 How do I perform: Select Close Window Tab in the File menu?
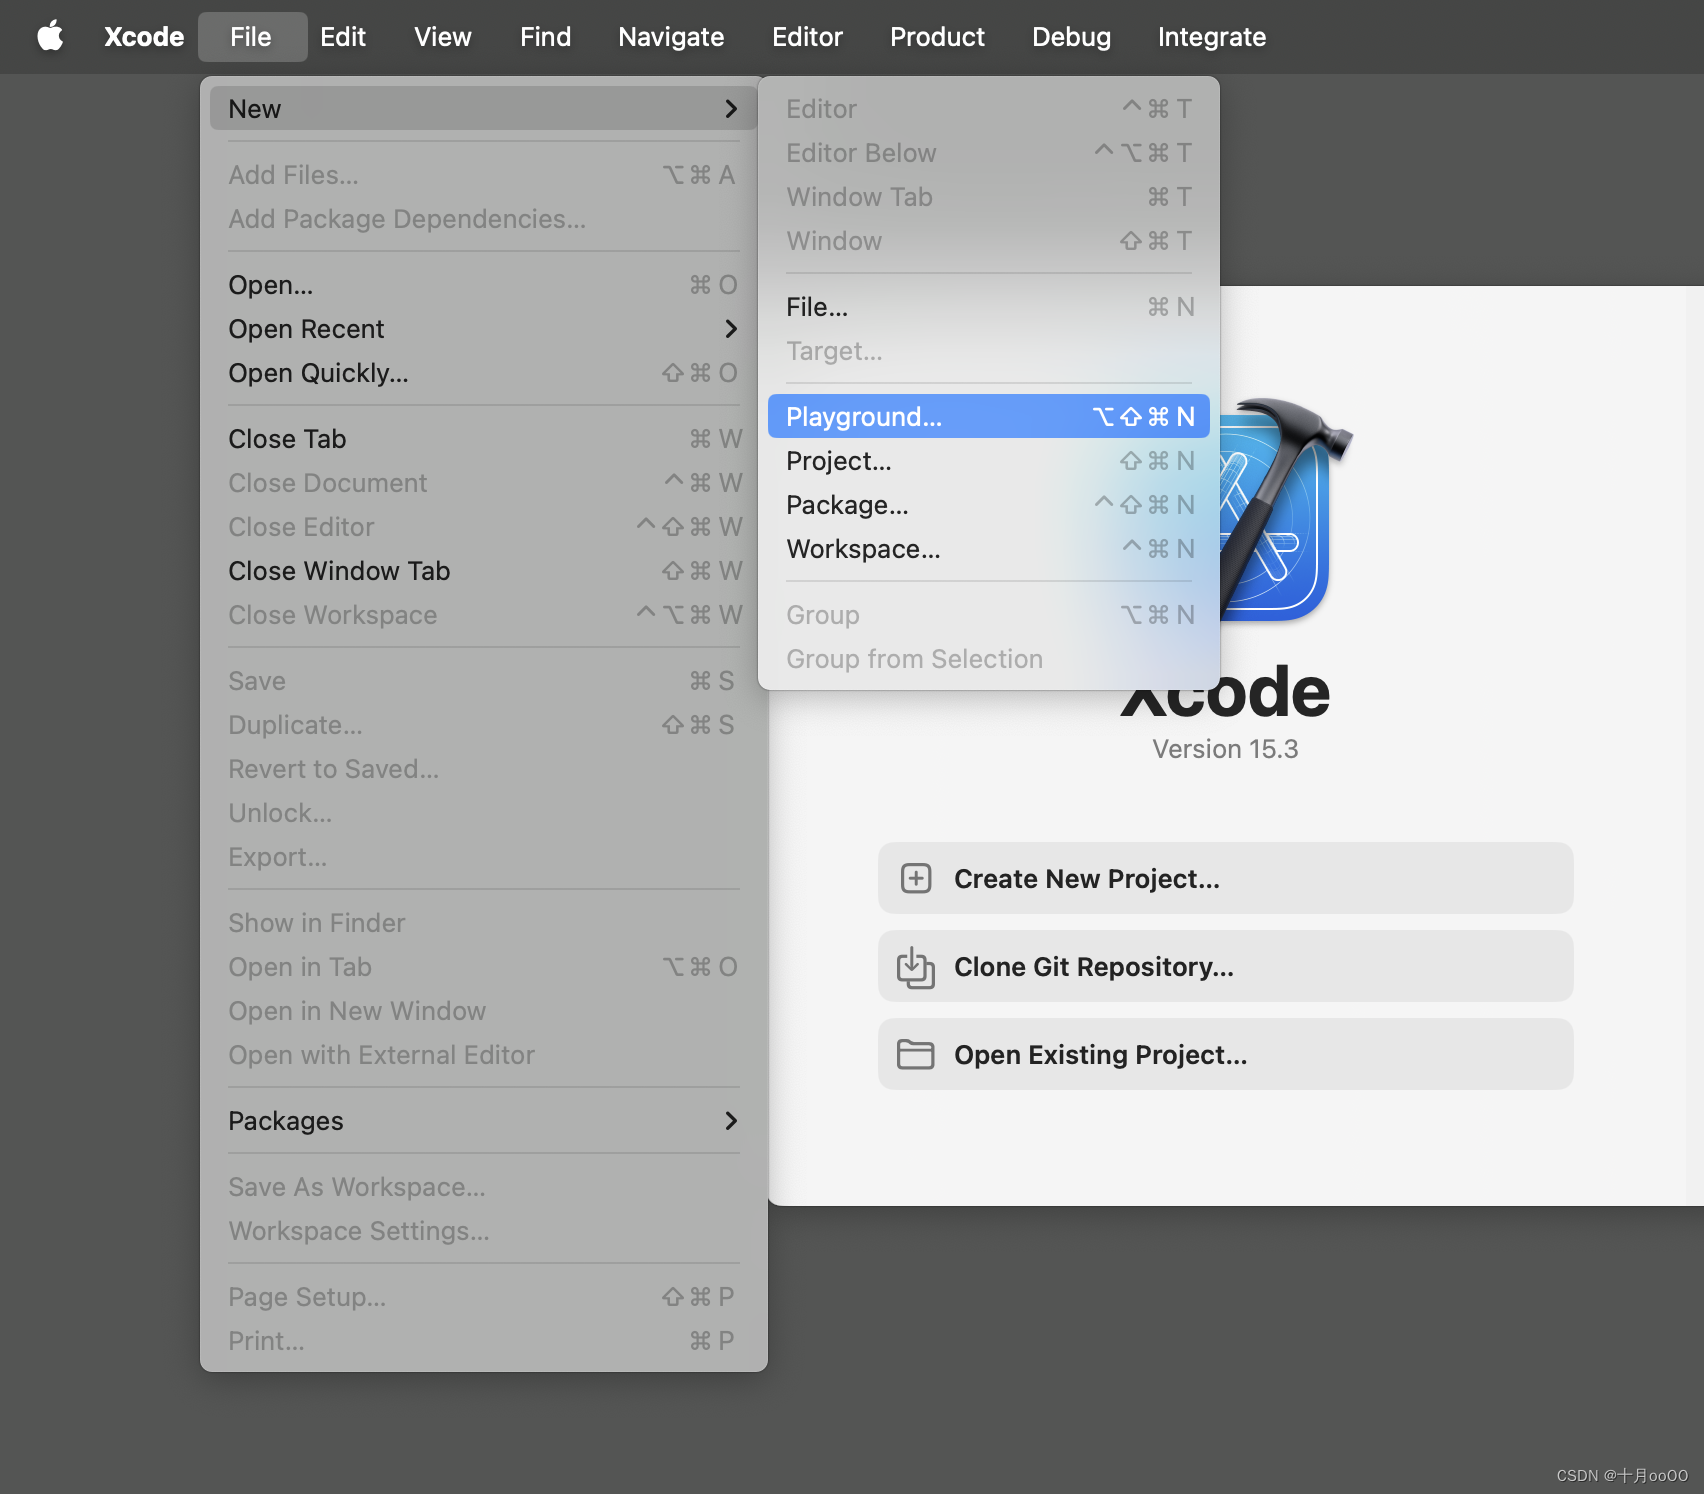(484, 570)
